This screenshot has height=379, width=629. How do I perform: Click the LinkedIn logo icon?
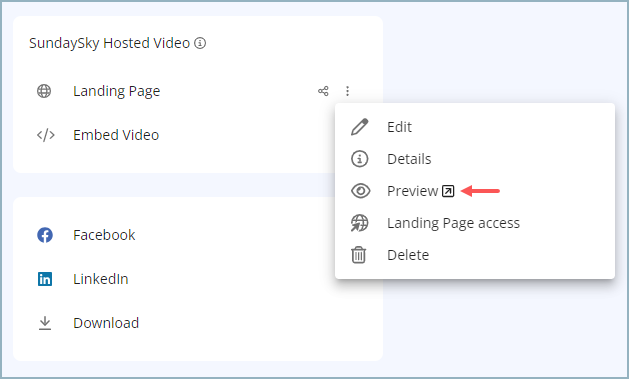pyautogui.click(x=45, y=279)
